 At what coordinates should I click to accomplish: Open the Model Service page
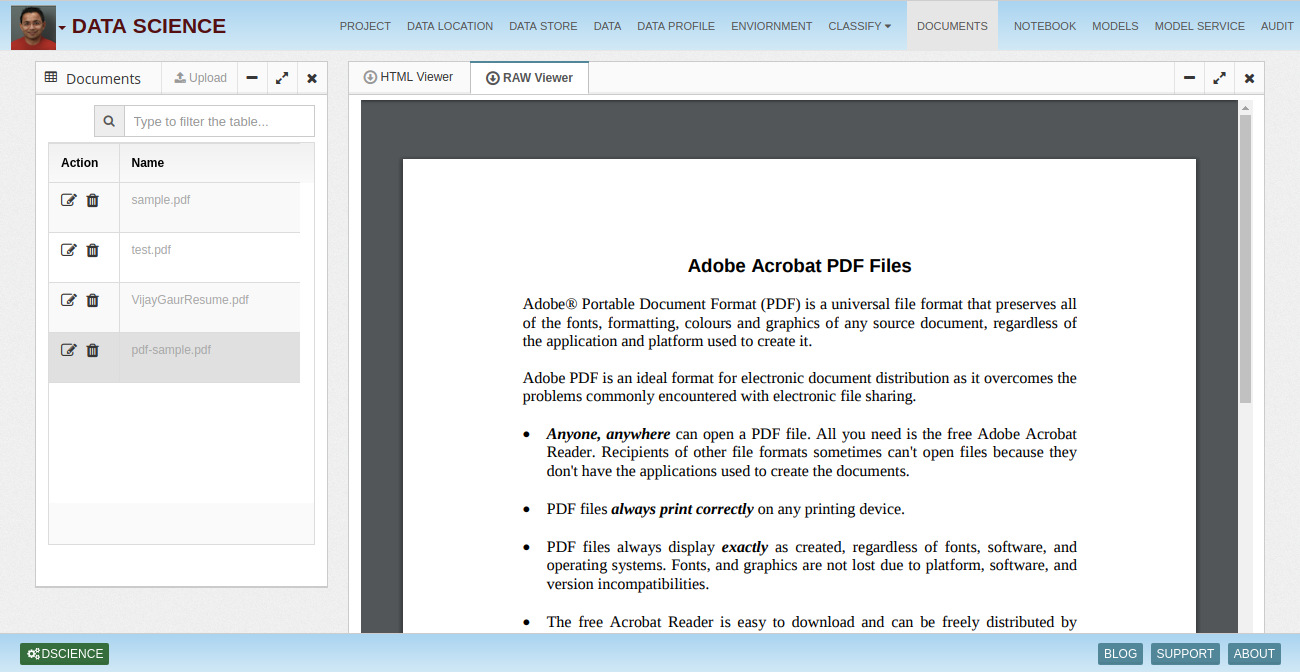click(1200, 26)
